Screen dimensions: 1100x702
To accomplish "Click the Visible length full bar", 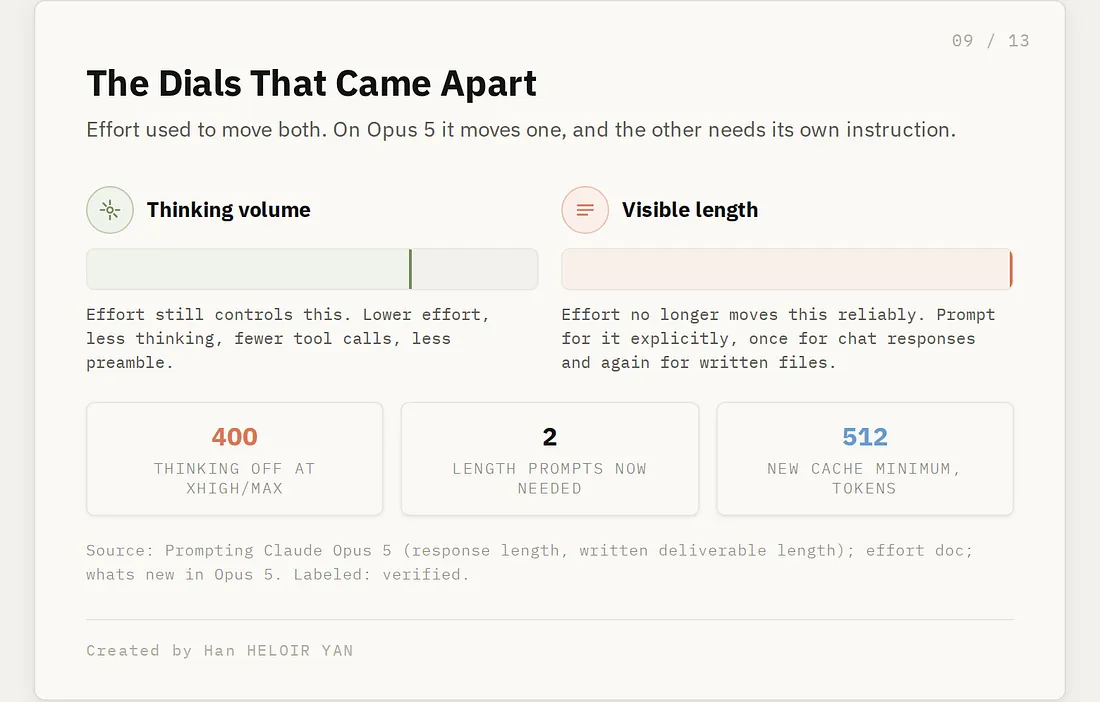I will pos(787,269).
